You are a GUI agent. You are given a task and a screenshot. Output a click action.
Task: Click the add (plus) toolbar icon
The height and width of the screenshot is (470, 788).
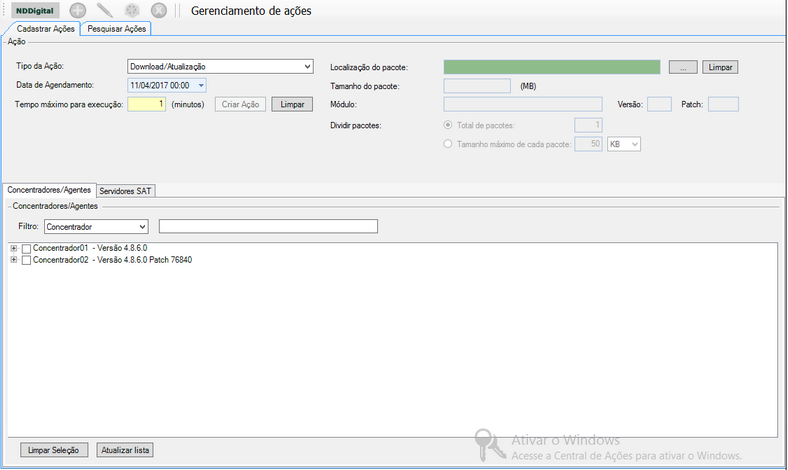point(77,10)
